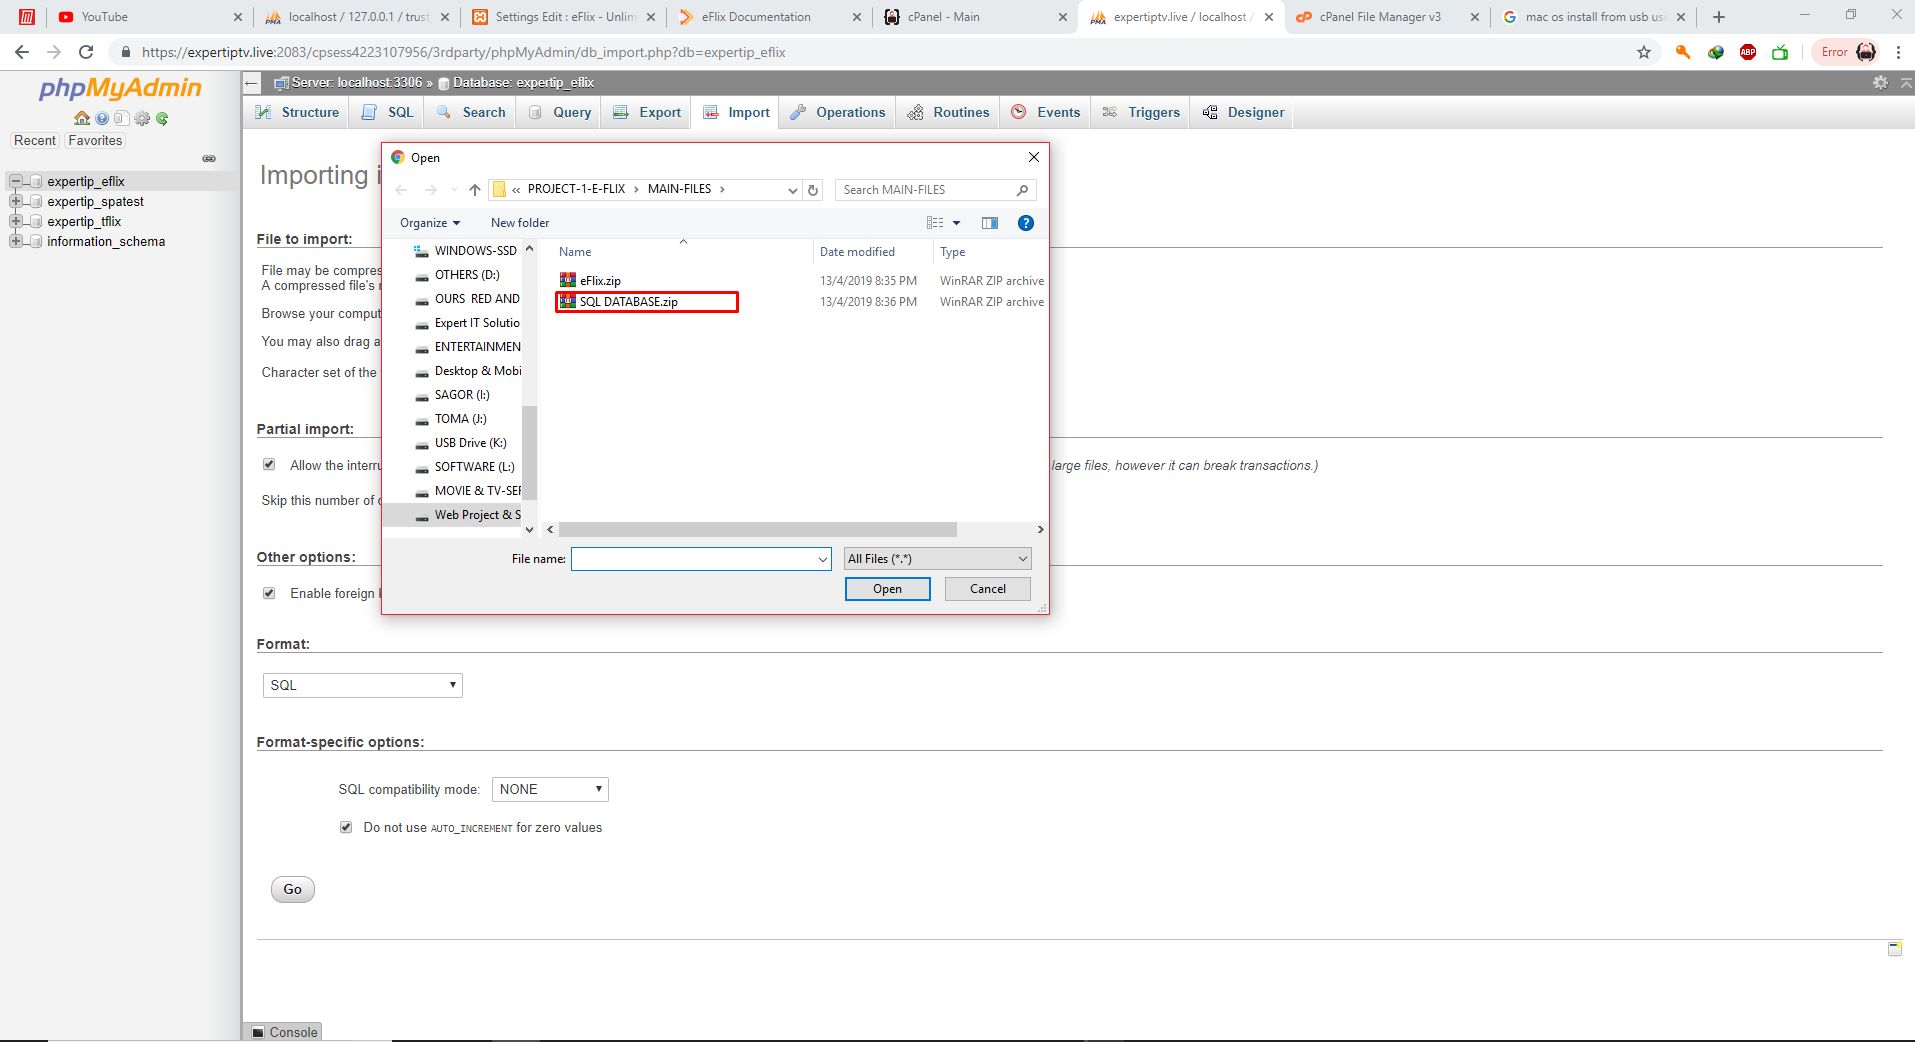Viewport: 1915px width, 1042px height.
Task: Open phpMyAdmin documentation help icon in sidebar
Action: tap(102, 118)
